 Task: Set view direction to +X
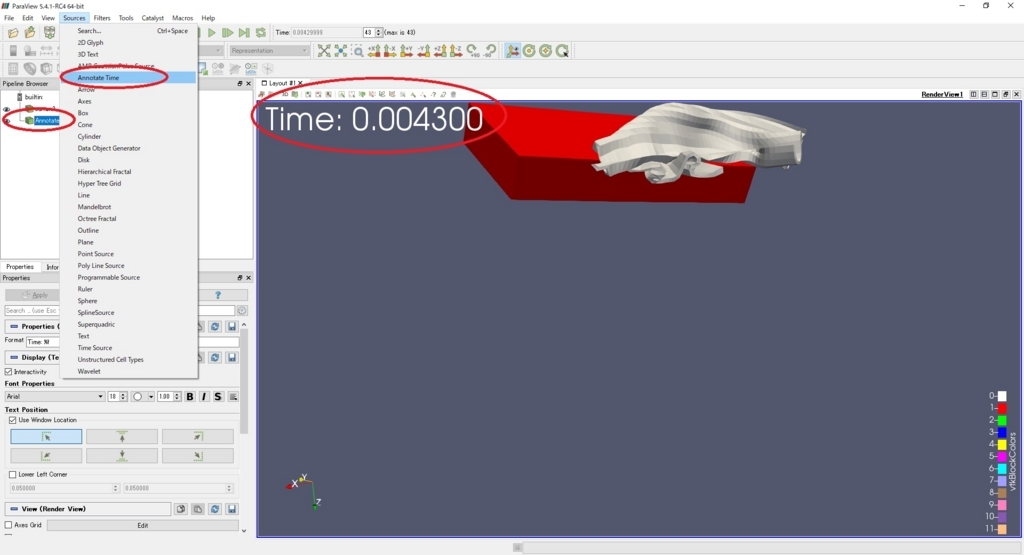pos(374,50)
